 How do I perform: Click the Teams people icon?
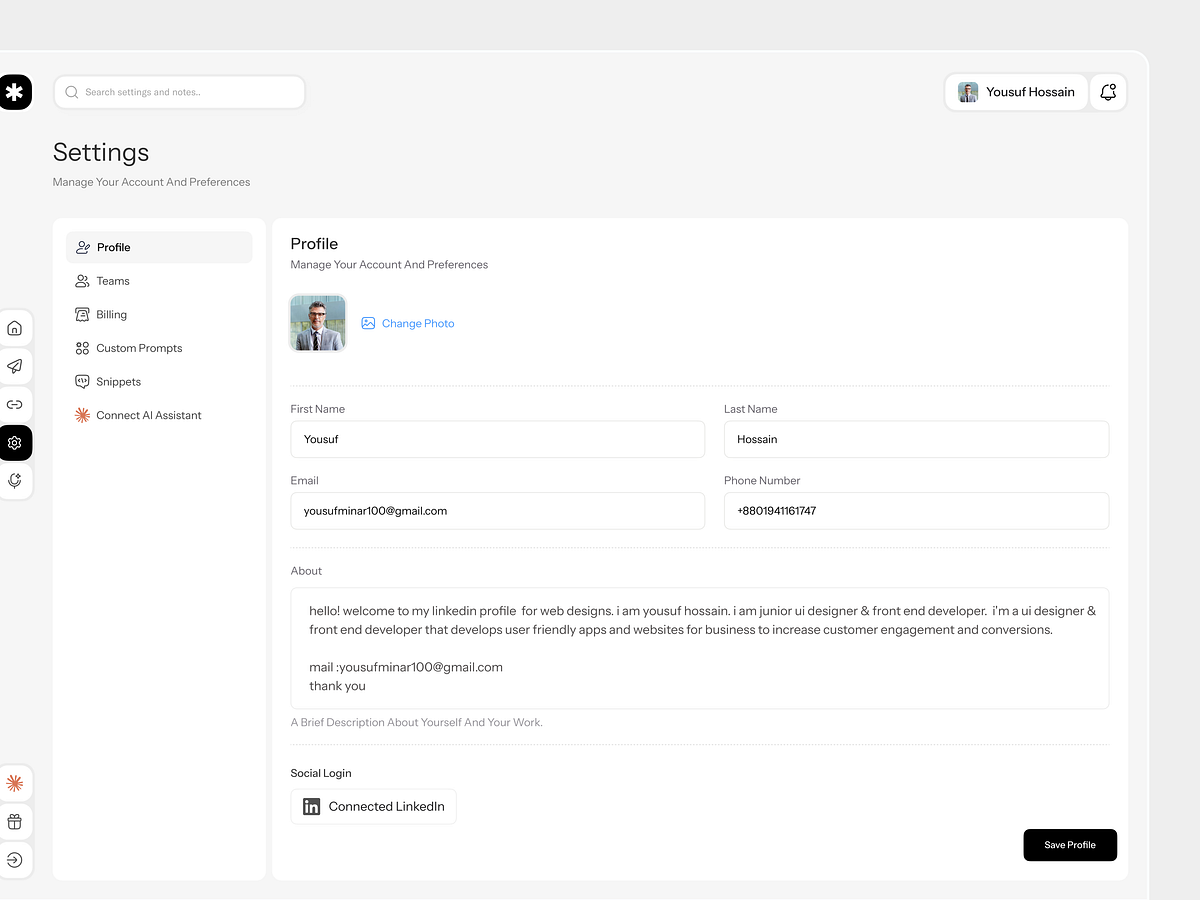click(83, 281)
